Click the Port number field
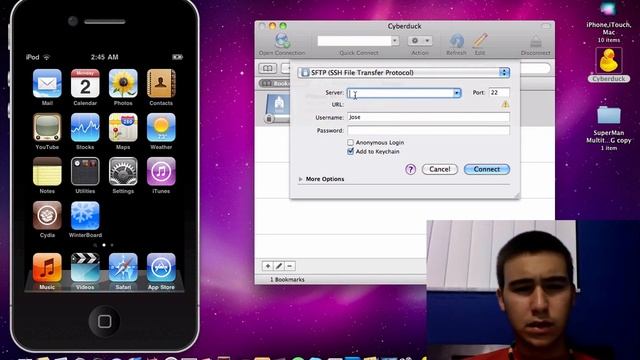This screenshot has width=640, height=360. 499,93
